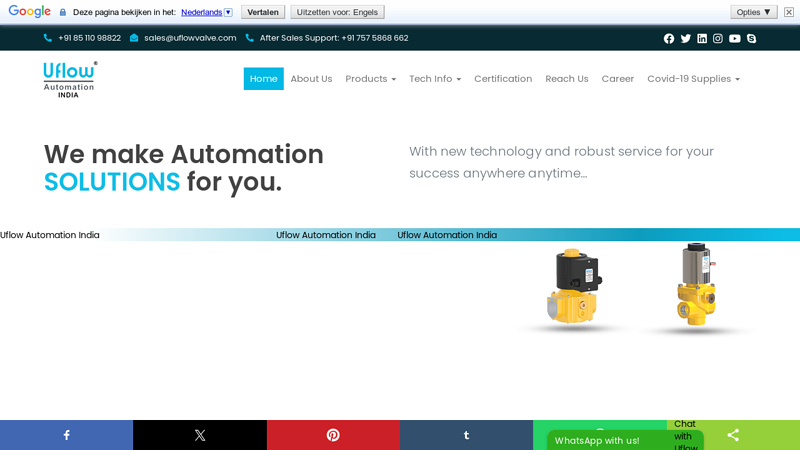Click the Uflow Automation India logo
Image resolution: width=800 pixels, height=450 pixels.
click(x=70, y=80)
